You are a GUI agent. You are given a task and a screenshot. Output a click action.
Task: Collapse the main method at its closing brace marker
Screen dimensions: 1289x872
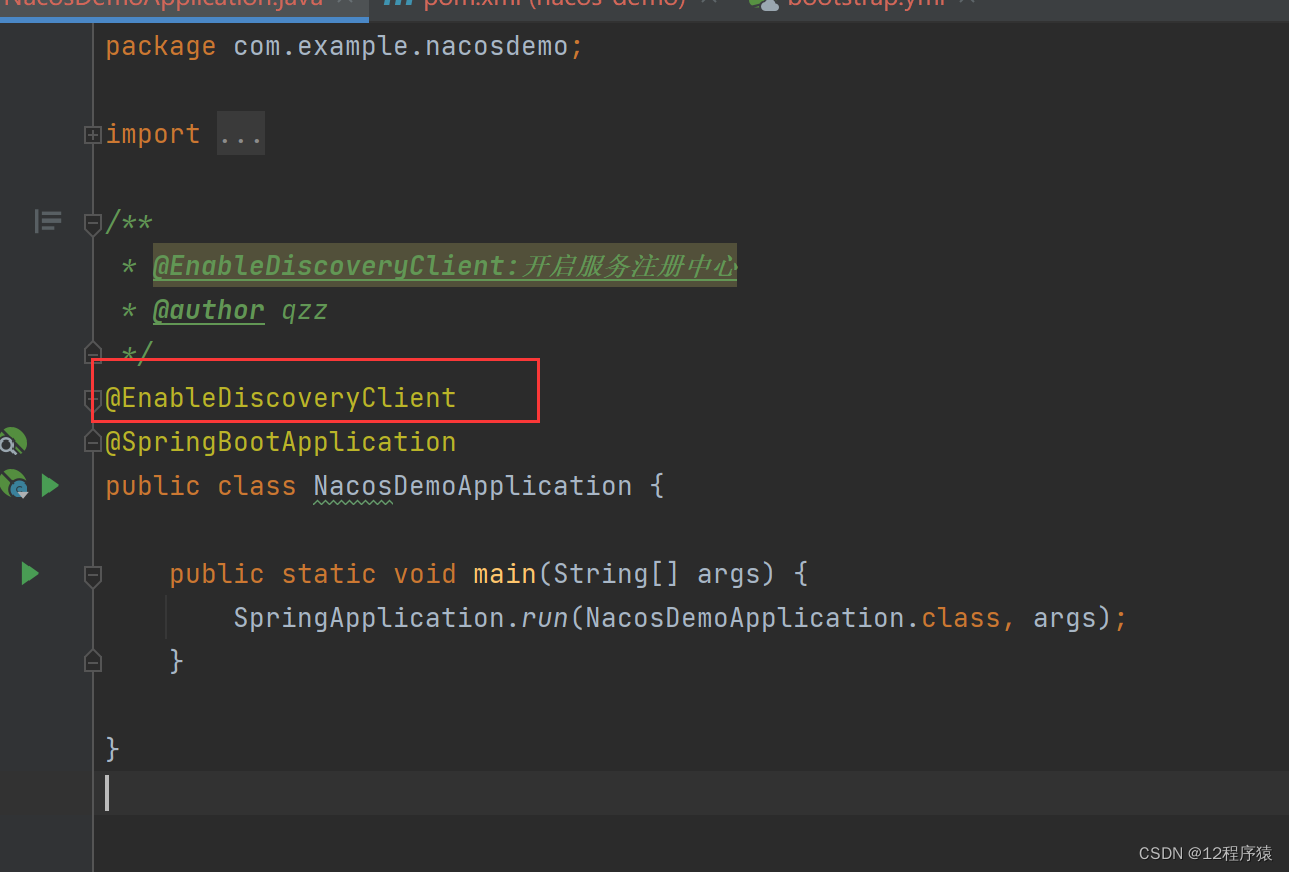coord(92,661)
